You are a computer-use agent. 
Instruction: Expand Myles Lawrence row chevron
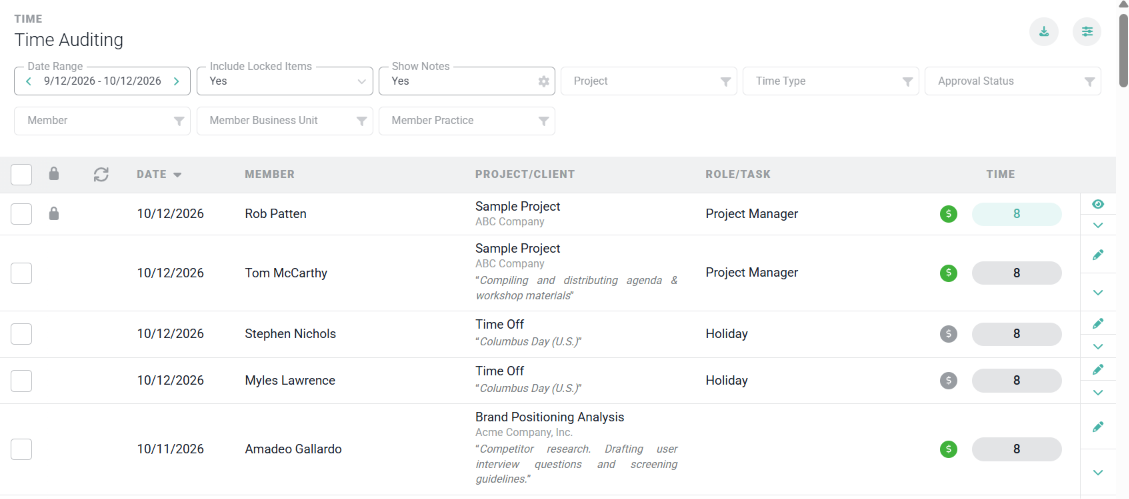coord(1097,392)
